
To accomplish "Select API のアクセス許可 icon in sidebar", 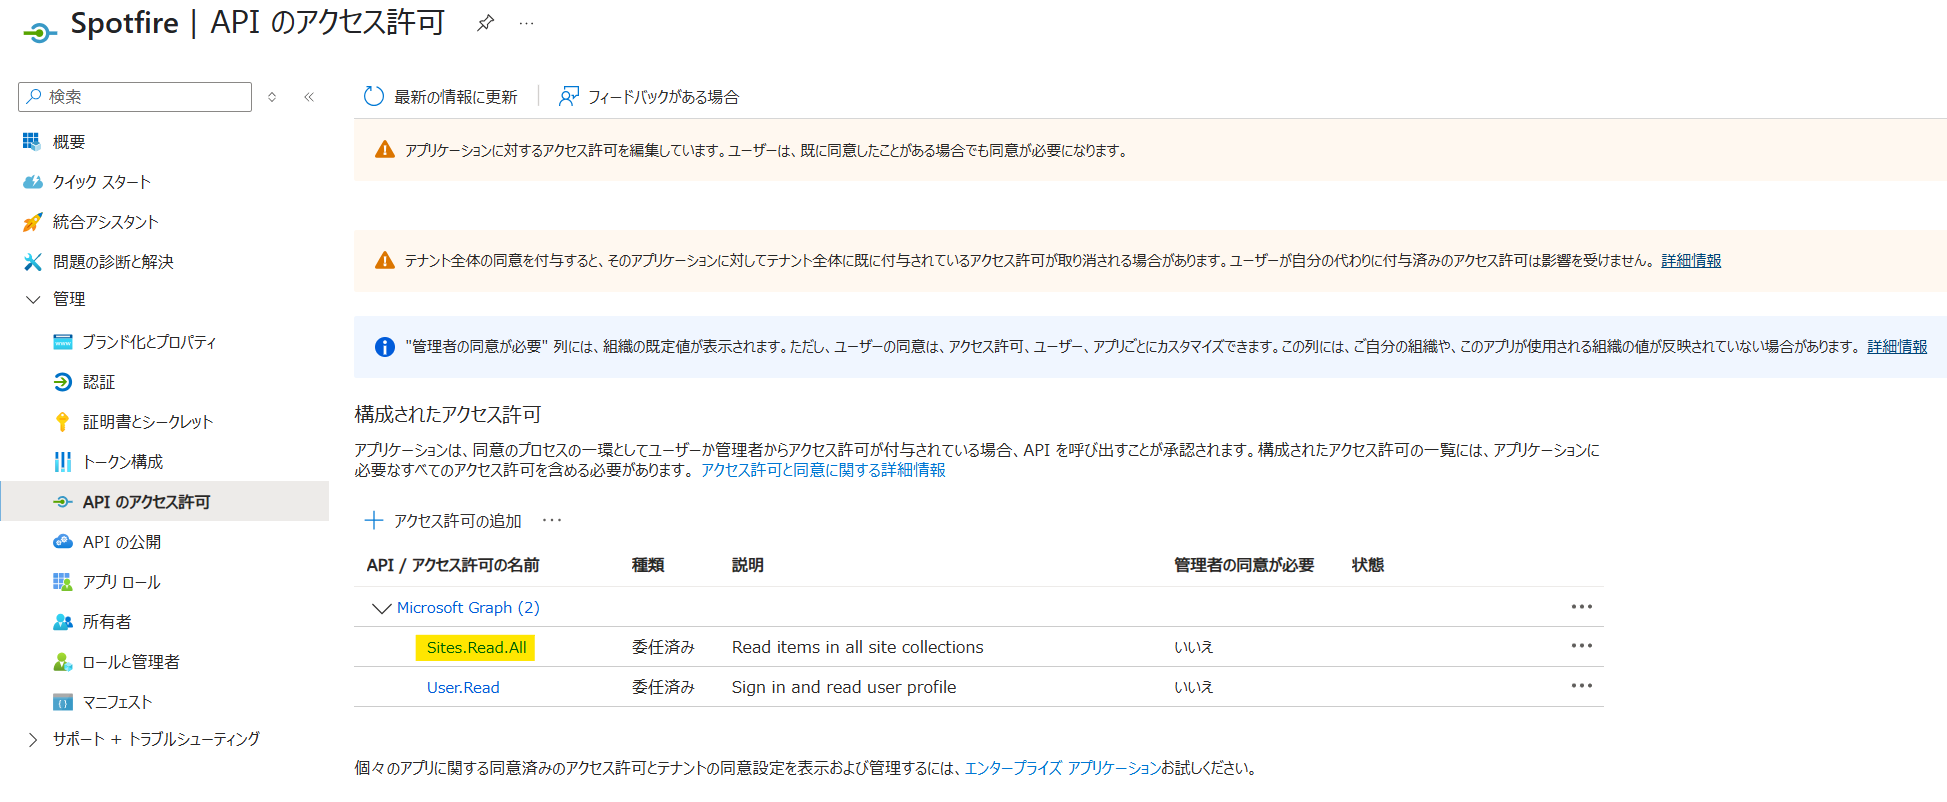I will (63, 501).
